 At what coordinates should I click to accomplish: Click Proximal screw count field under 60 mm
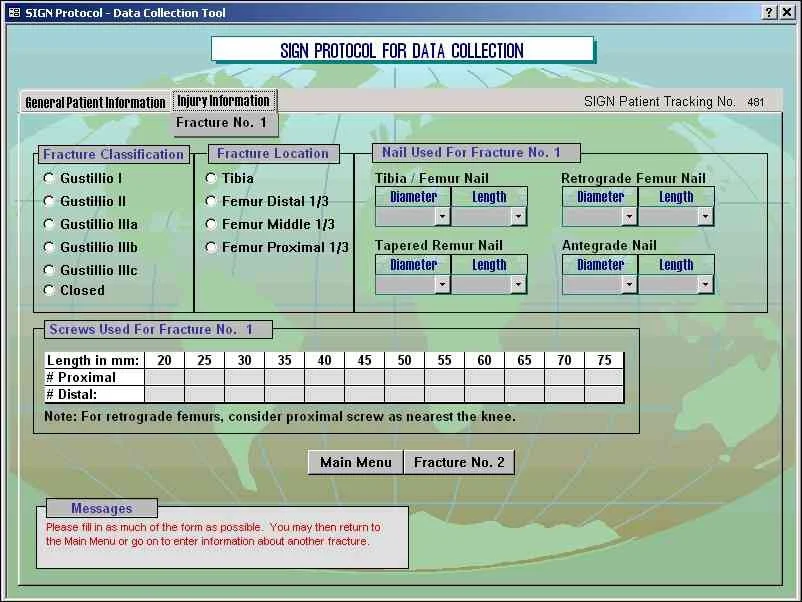tap(484, 377)
